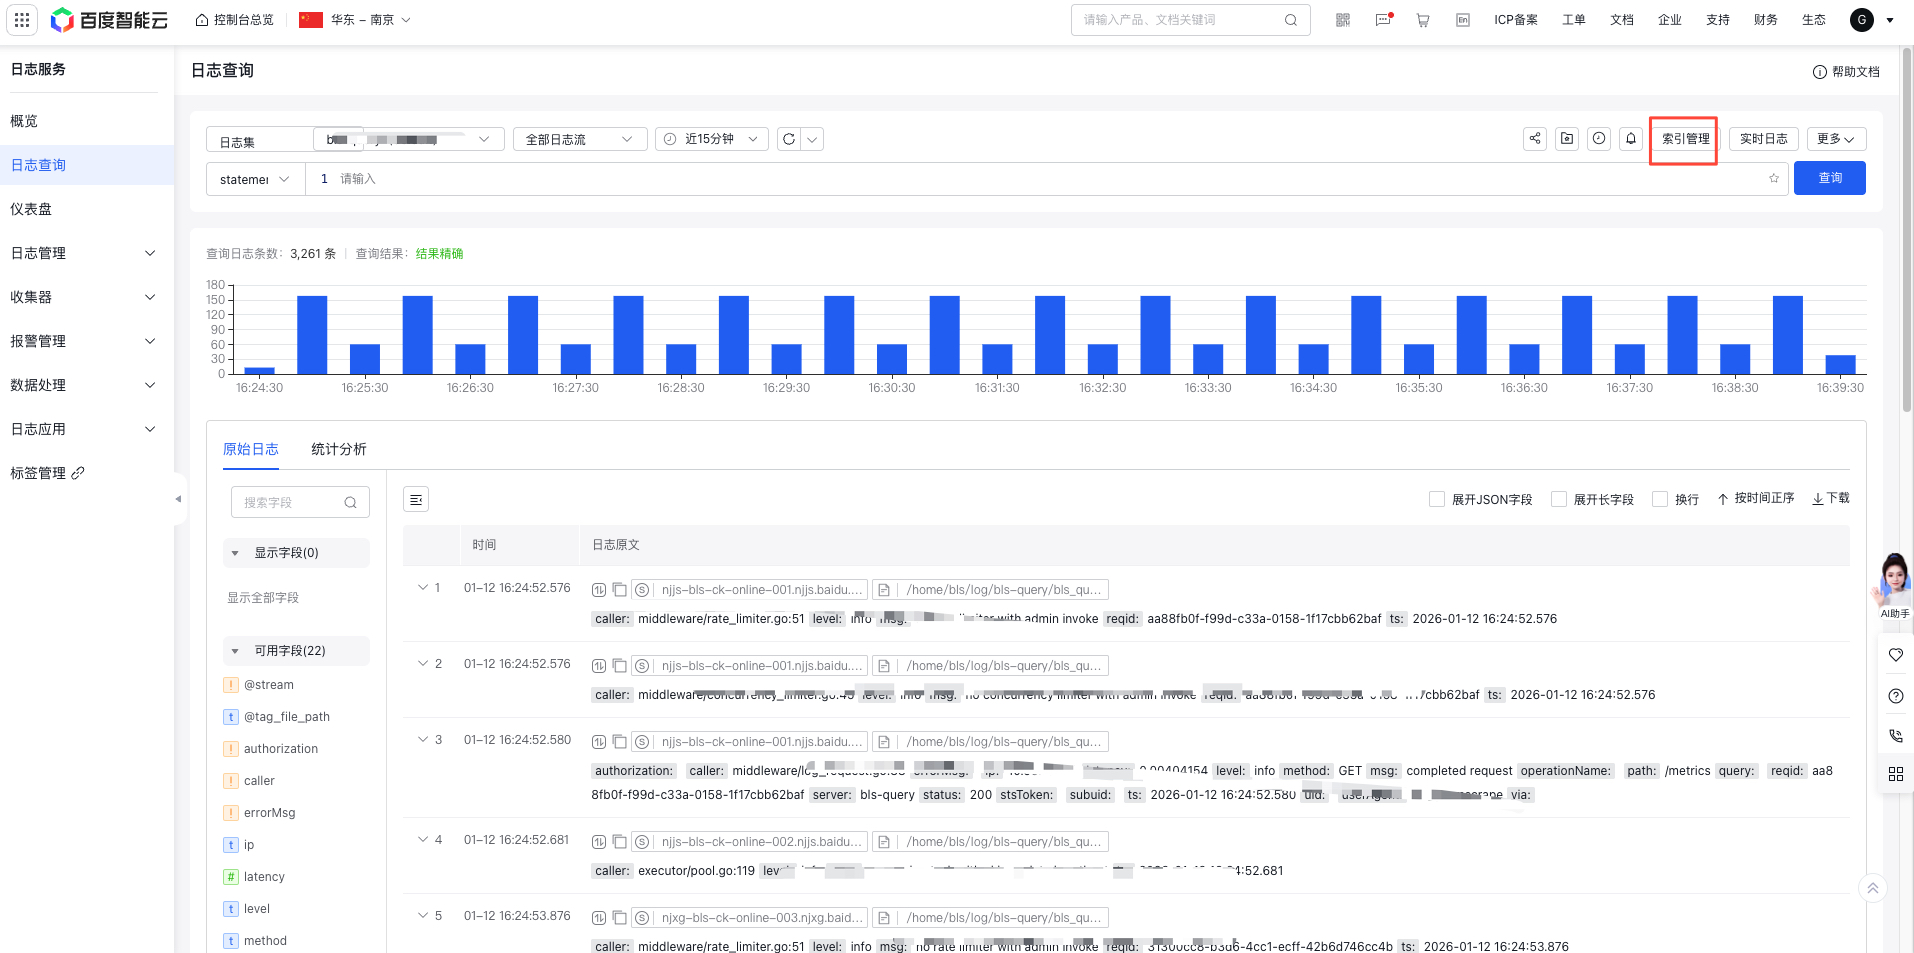Click the 索引管理 button
The image size is (1914, 953).
1685,139
